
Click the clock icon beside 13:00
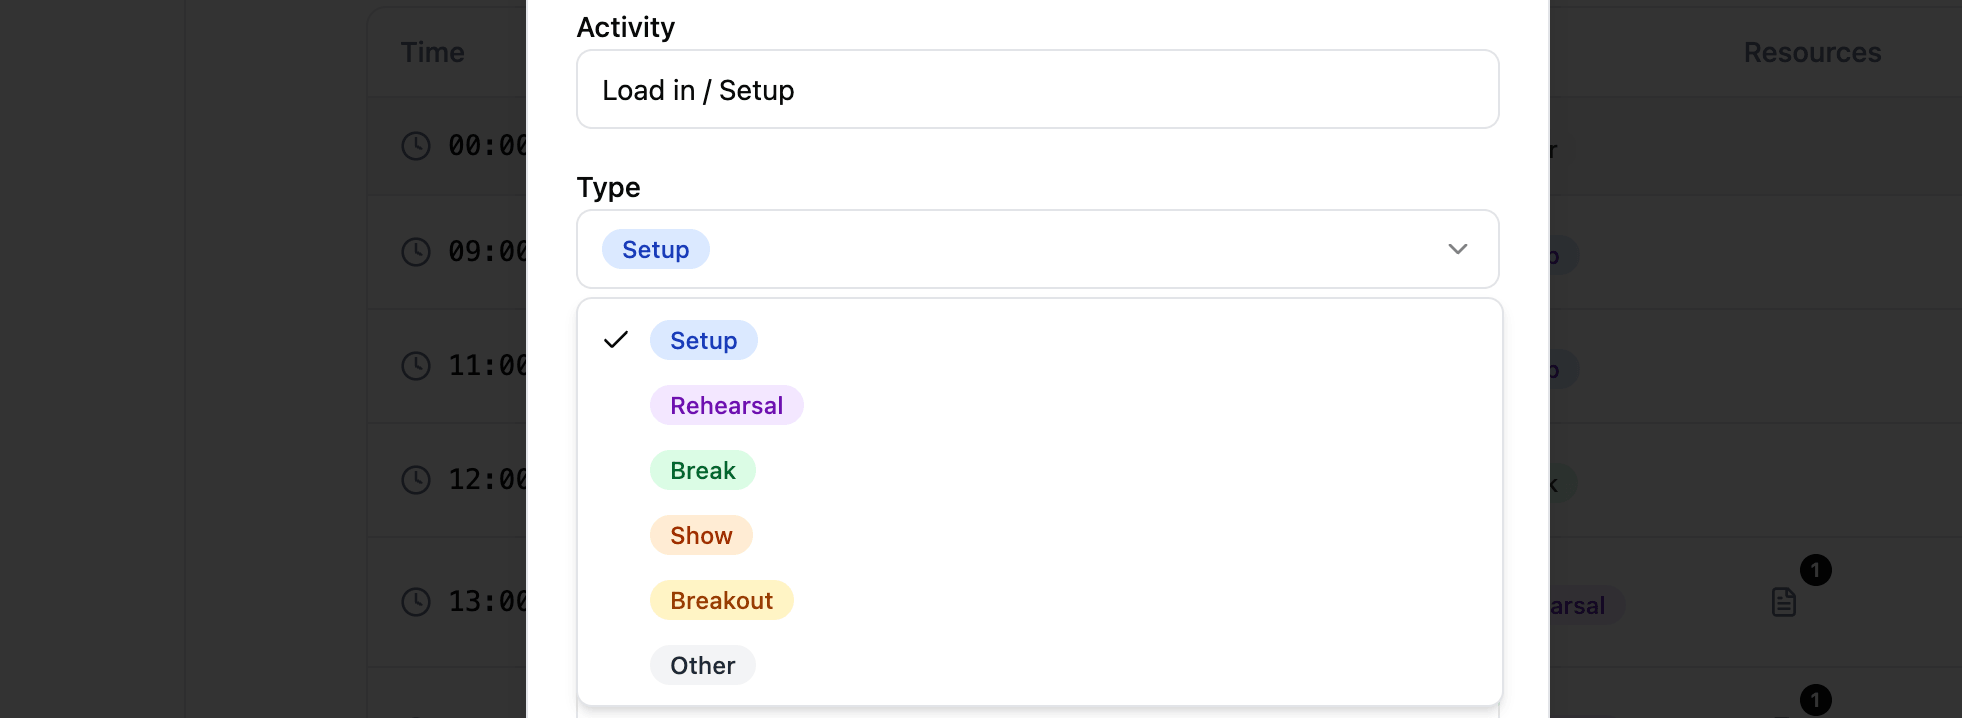(417, 602)
